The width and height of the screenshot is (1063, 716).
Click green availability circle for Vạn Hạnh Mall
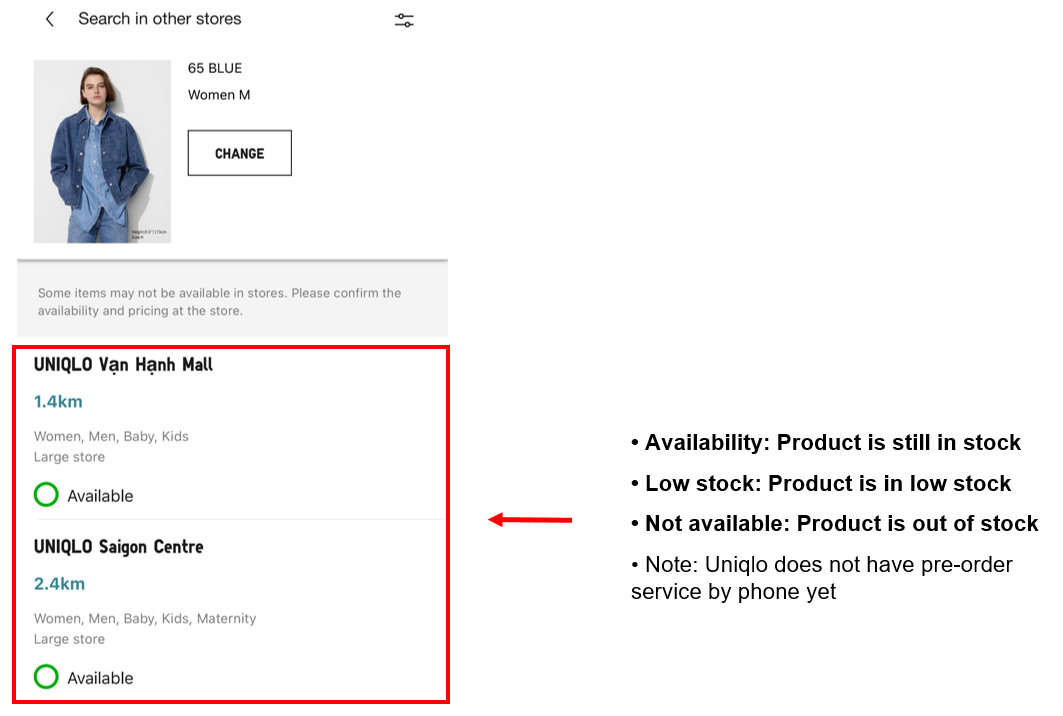pyautogui.click(x=46, y=495)
